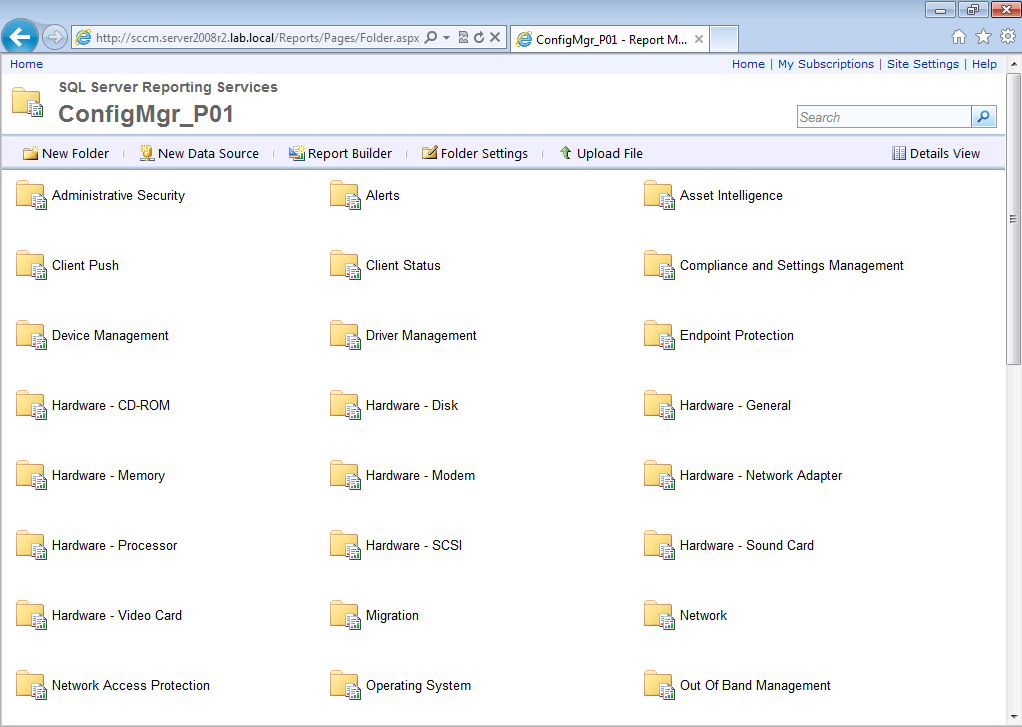Click the Network Access Protection folder icon
The width and height of the screenshot is (1022, 727).
[31, 685]
